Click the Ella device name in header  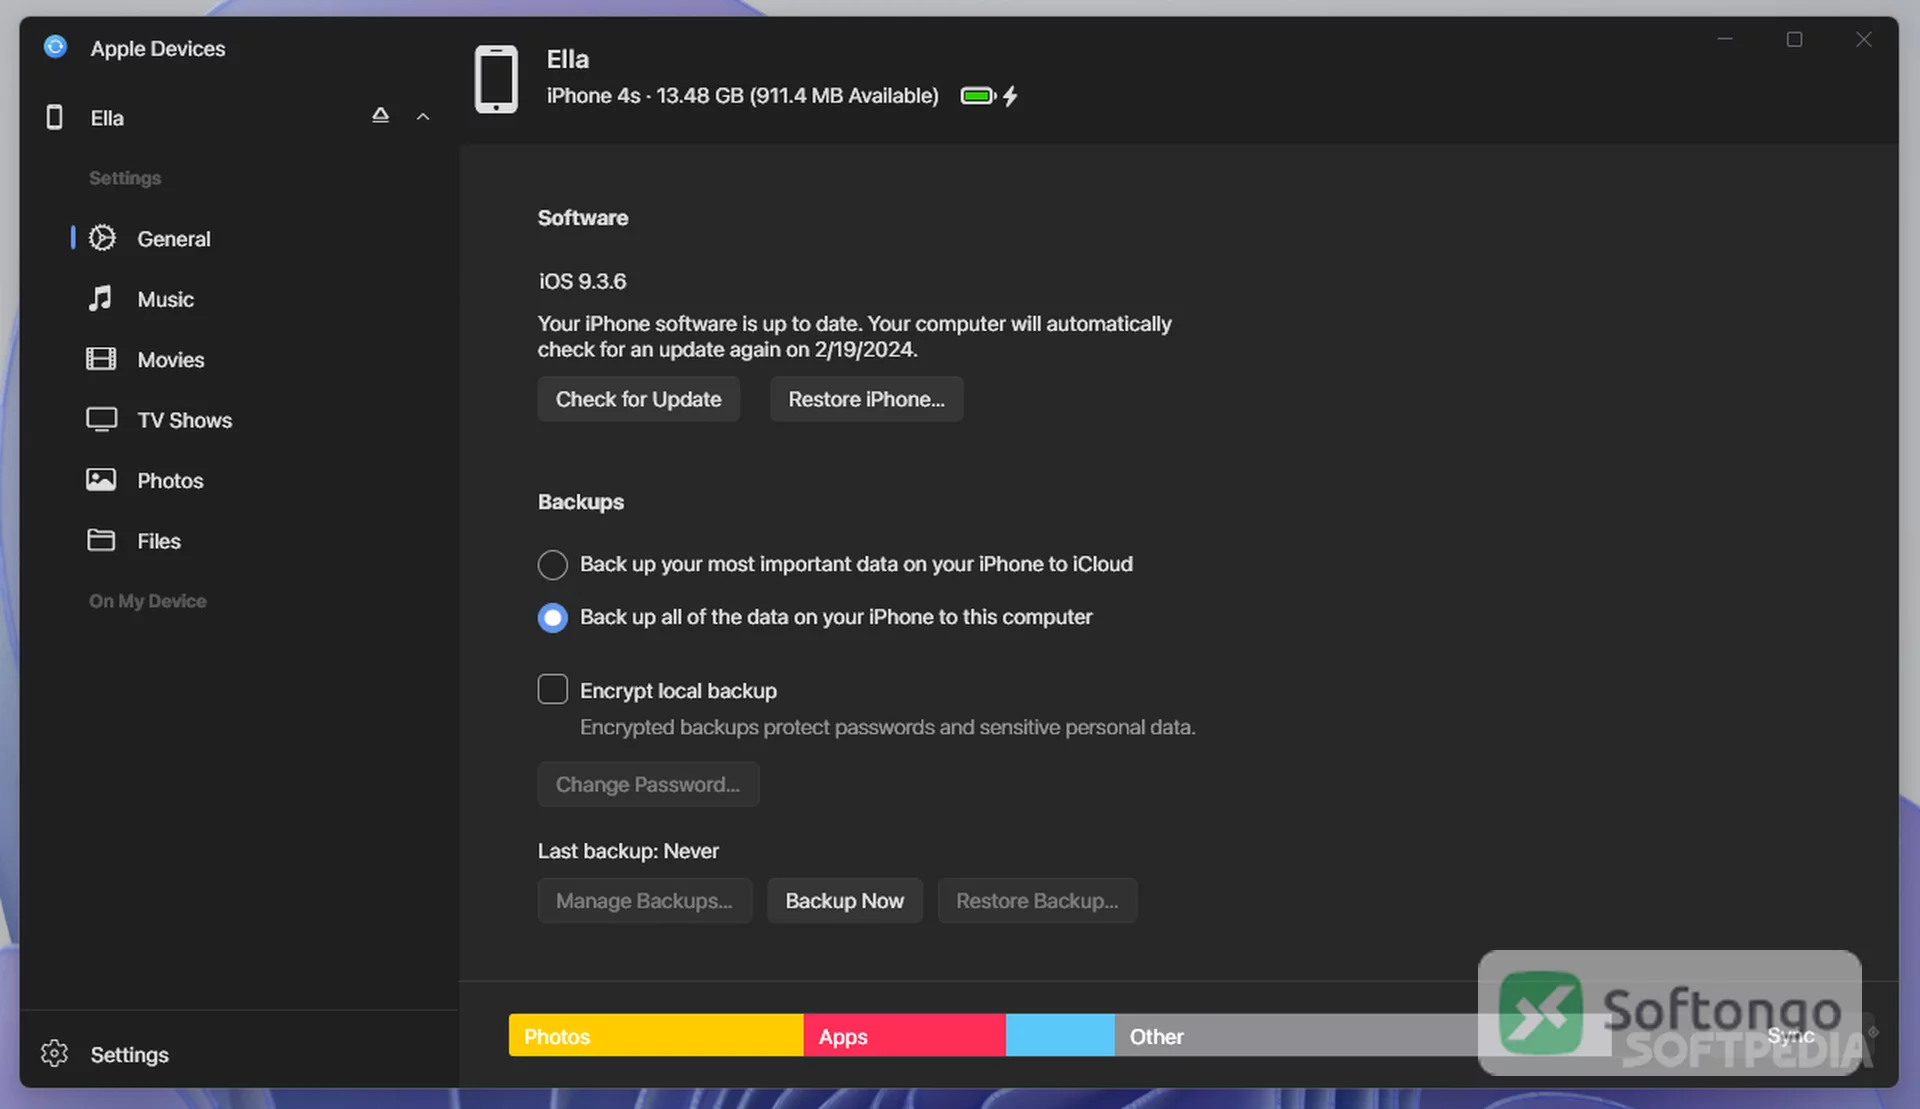(x=567, y=59)
